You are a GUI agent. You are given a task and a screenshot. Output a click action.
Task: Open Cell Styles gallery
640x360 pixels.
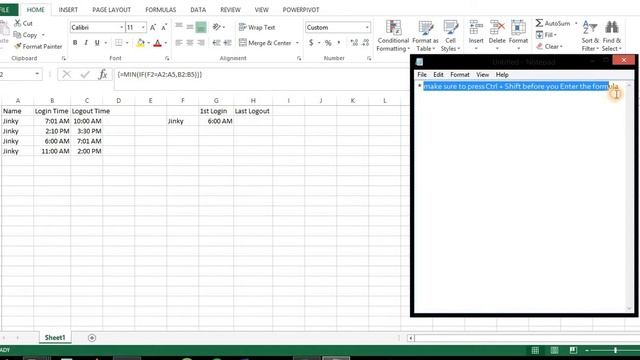click(x=451, y=36)
